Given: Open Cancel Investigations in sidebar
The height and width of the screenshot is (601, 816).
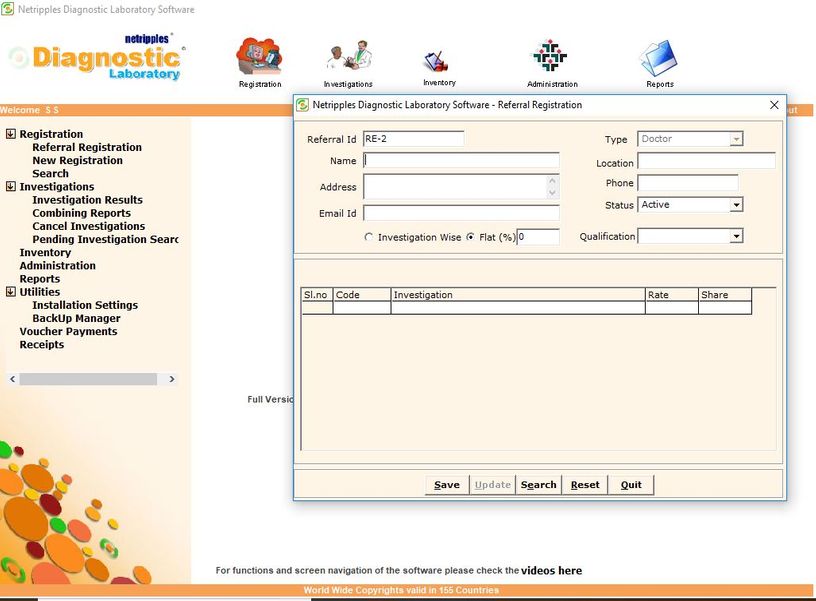Looking at the screenshot, I should point(88,226).
